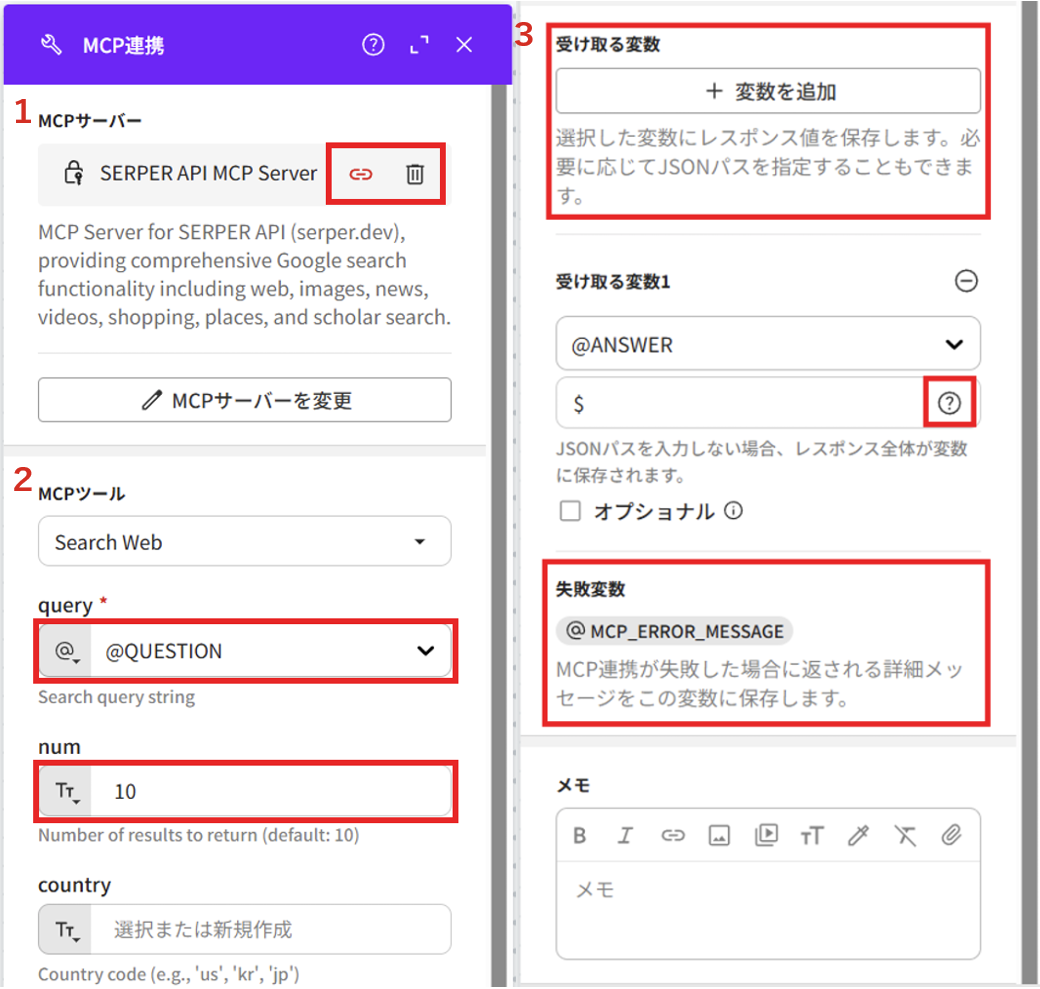Image resolution: width=1040 pixels, height=989 pixels.
Task: Enable the オプショナル checkbox
Action: point(570,512)
